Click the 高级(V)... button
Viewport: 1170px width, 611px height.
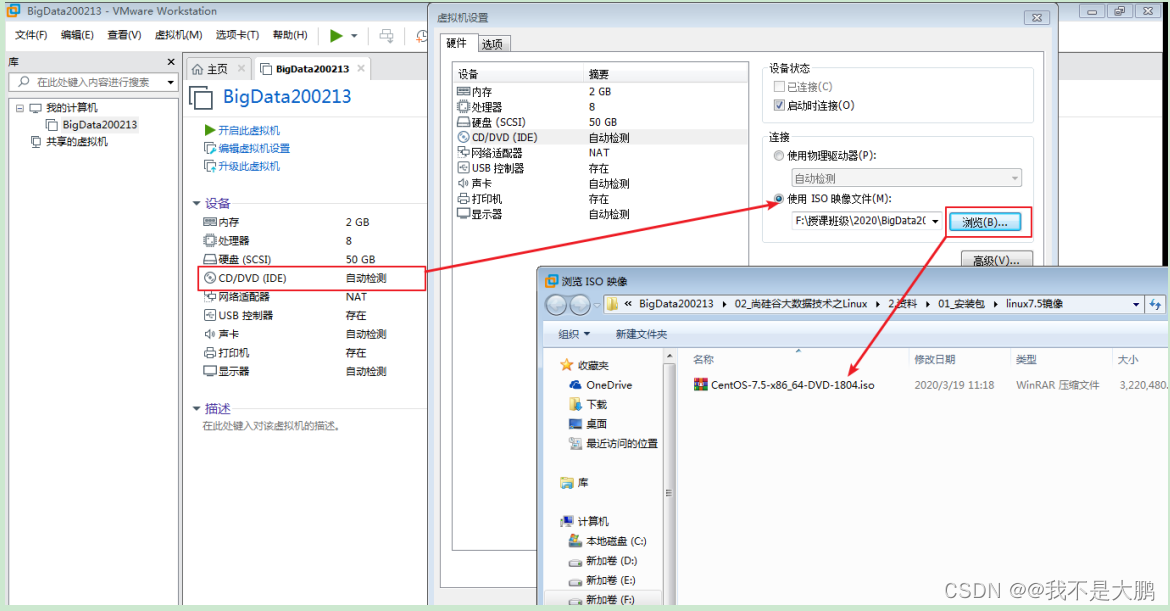[997, 260]
